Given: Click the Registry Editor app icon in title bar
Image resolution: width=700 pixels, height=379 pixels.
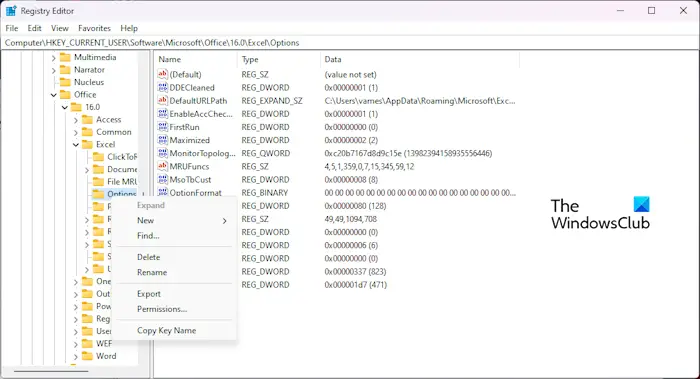Looking at the screenshot, I should pos(11,11).
